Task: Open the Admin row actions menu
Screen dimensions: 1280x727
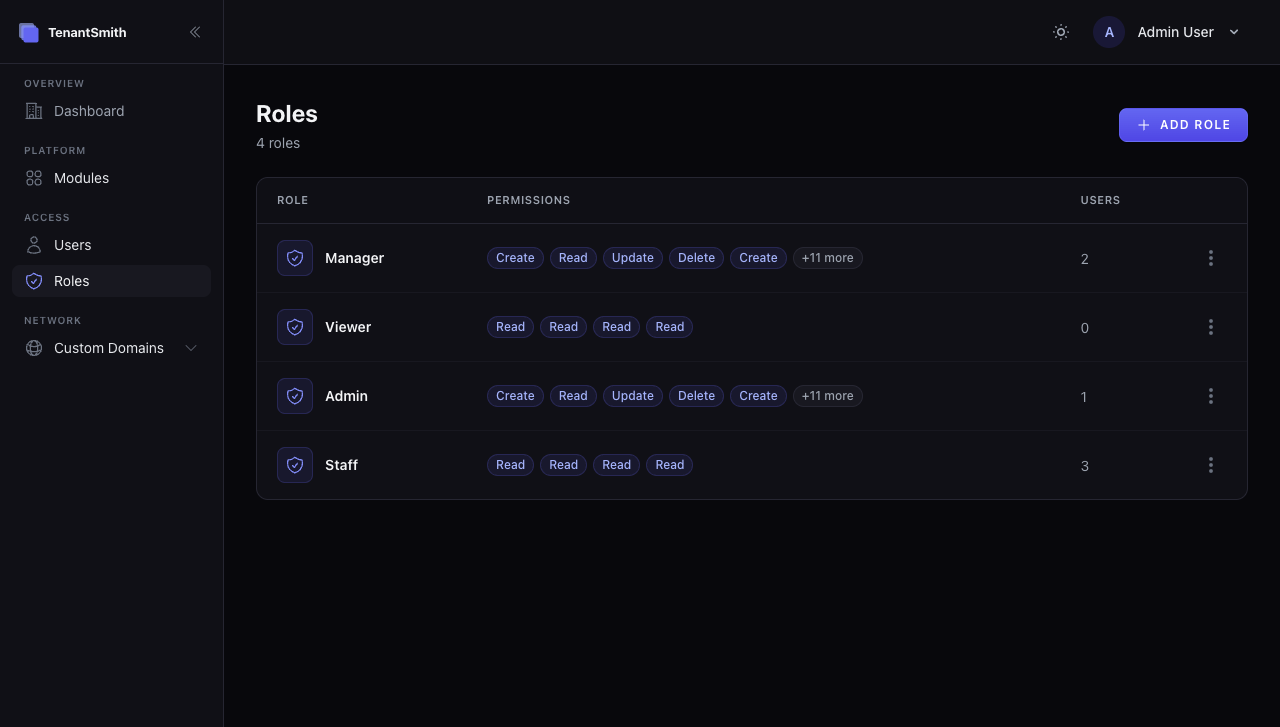Action: [1211, 396]
